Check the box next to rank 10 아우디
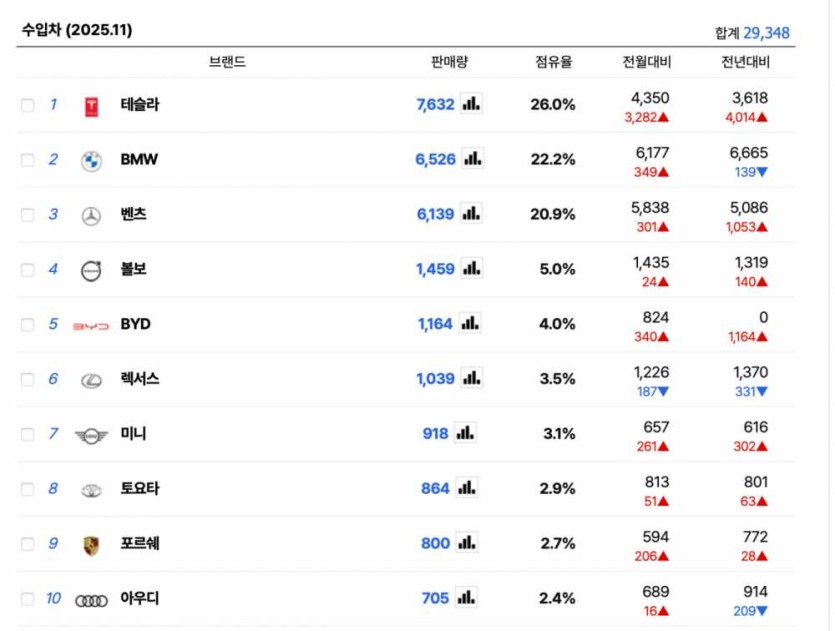 click(28, 599)
